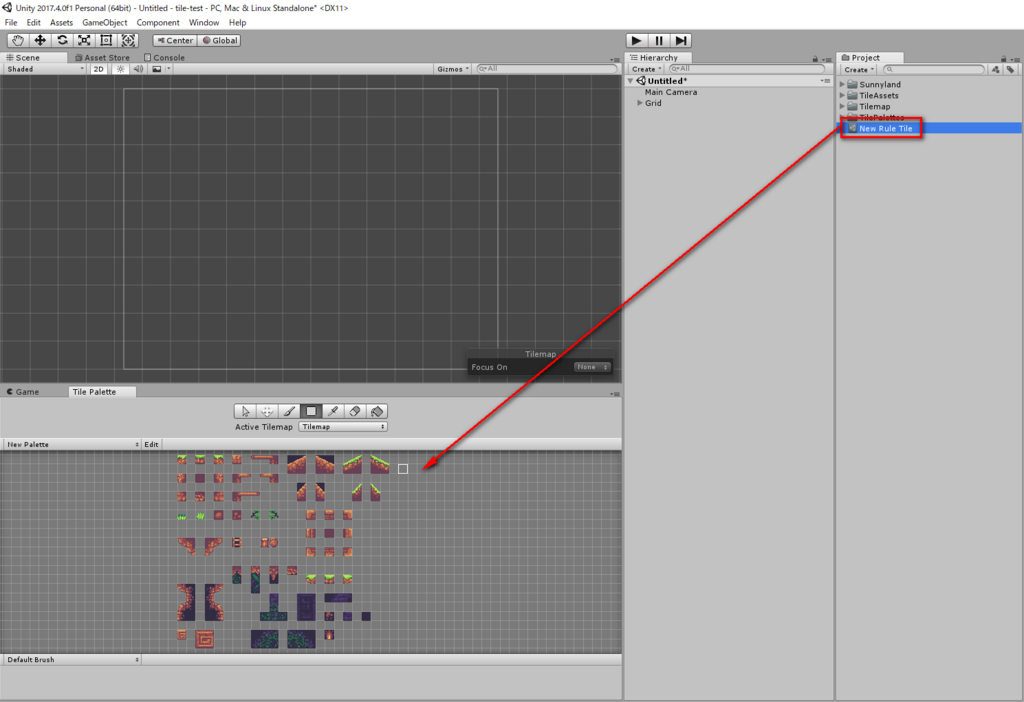Viewport: 1024px width, 702px height.
Task: Open the Active Tilemap dropdown
Action: (x=343, y=426)
